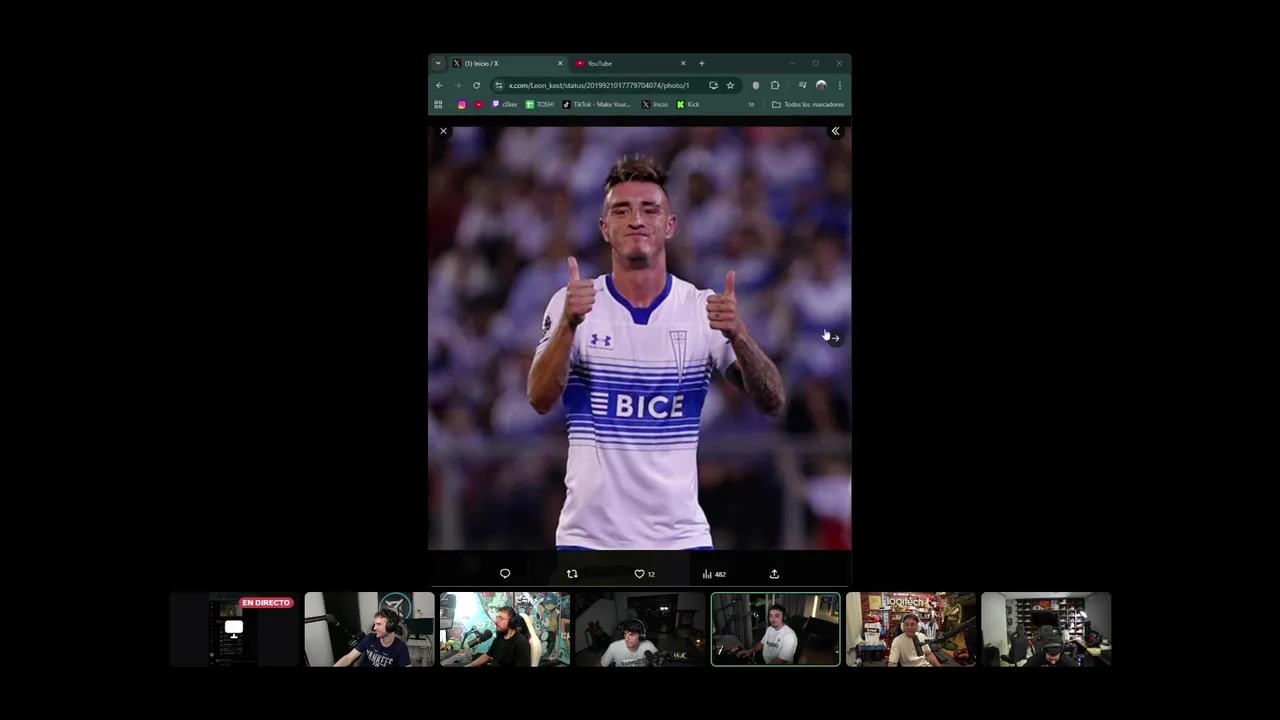Screen dimensions: 1280x720
Task: Click the x.com address bar URL
Action: click(x=598, y=85)
